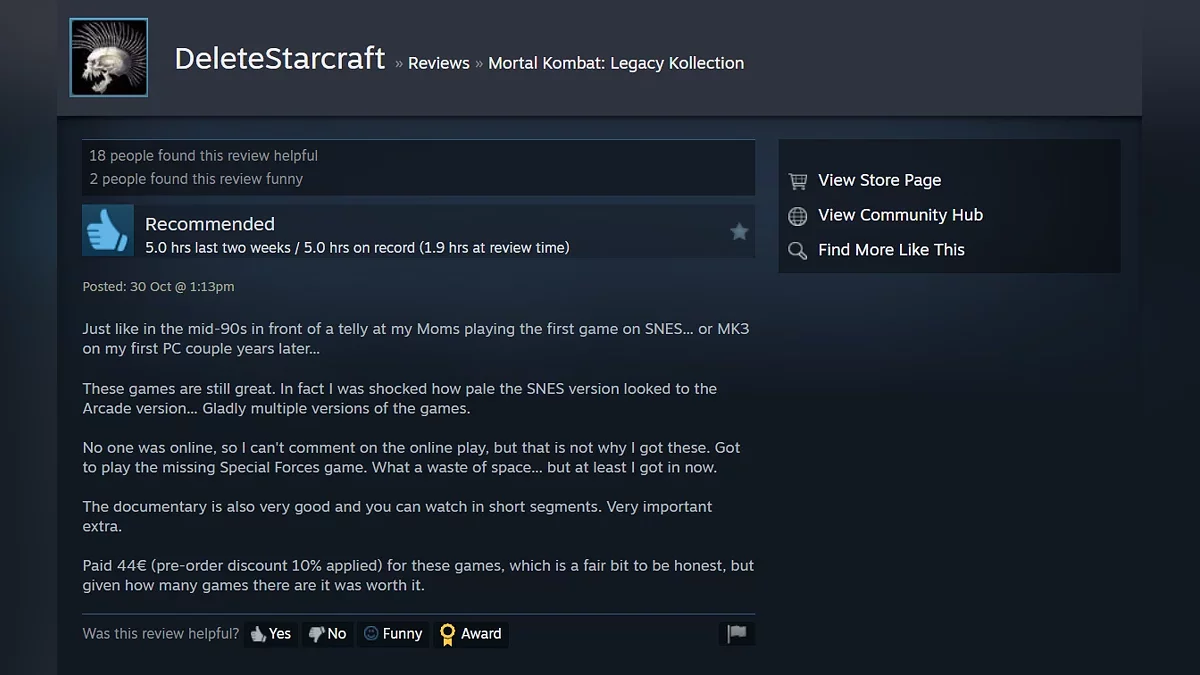The height and width of the screenshot is (675, 1200).
Task: Click the hours on record playtime line
Action: [357, 248]
